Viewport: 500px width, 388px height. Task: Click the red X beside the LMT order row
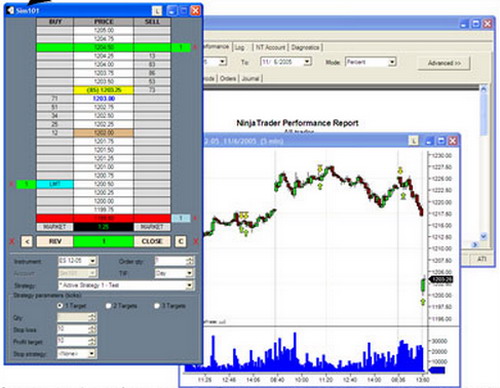12,184
